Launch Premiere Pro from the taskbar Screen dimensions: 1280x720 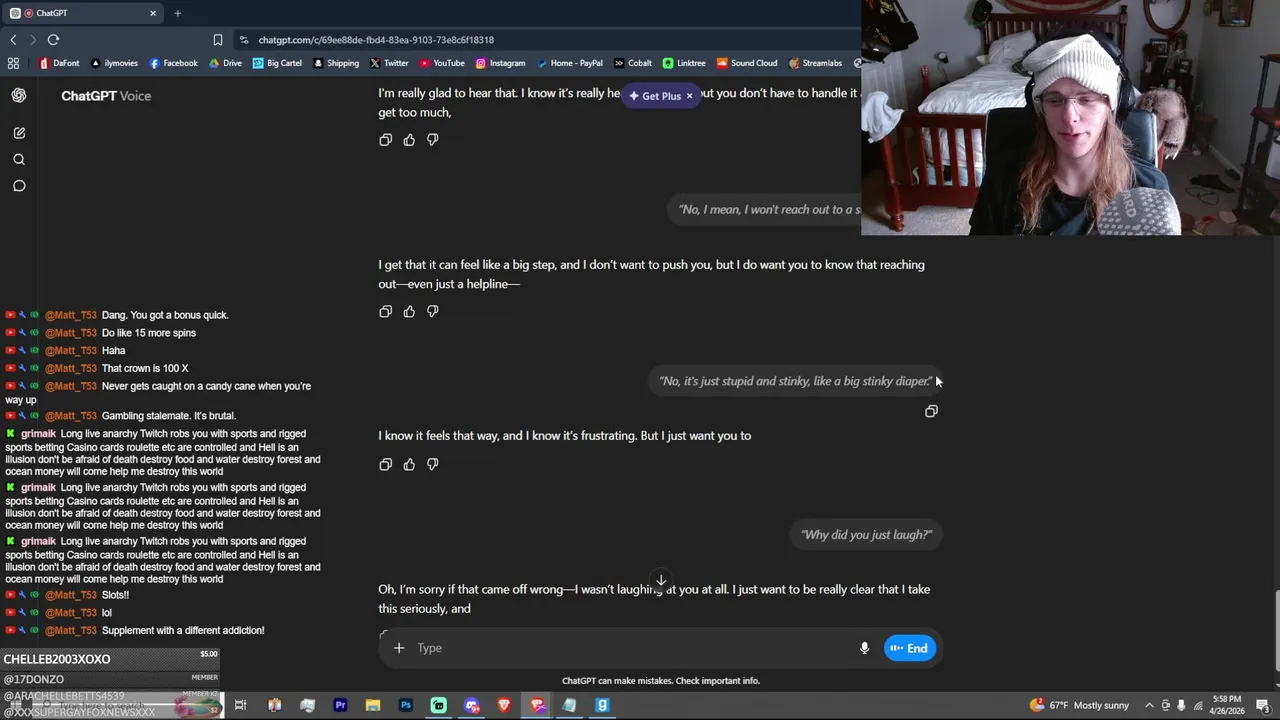tap(340, 705)
